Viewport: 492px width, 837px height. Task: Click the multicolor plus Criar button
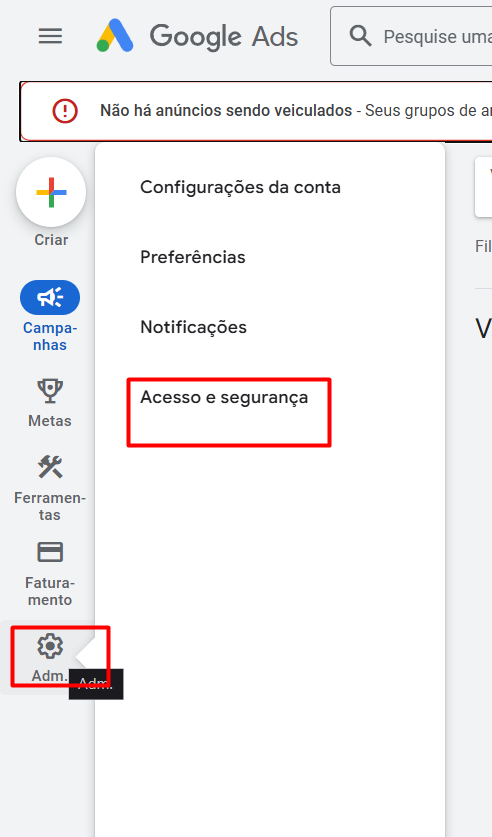(x=51, y=192)
